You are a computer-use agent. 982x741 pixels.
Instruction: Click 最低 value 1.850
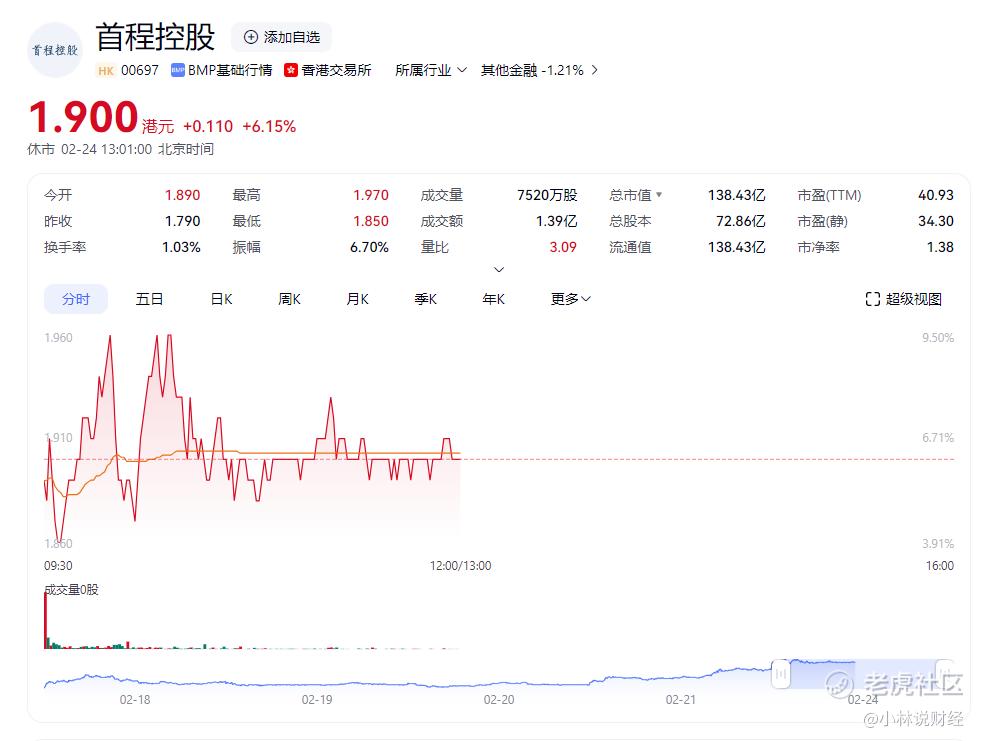pyautogui.click(x=371, y=221)
